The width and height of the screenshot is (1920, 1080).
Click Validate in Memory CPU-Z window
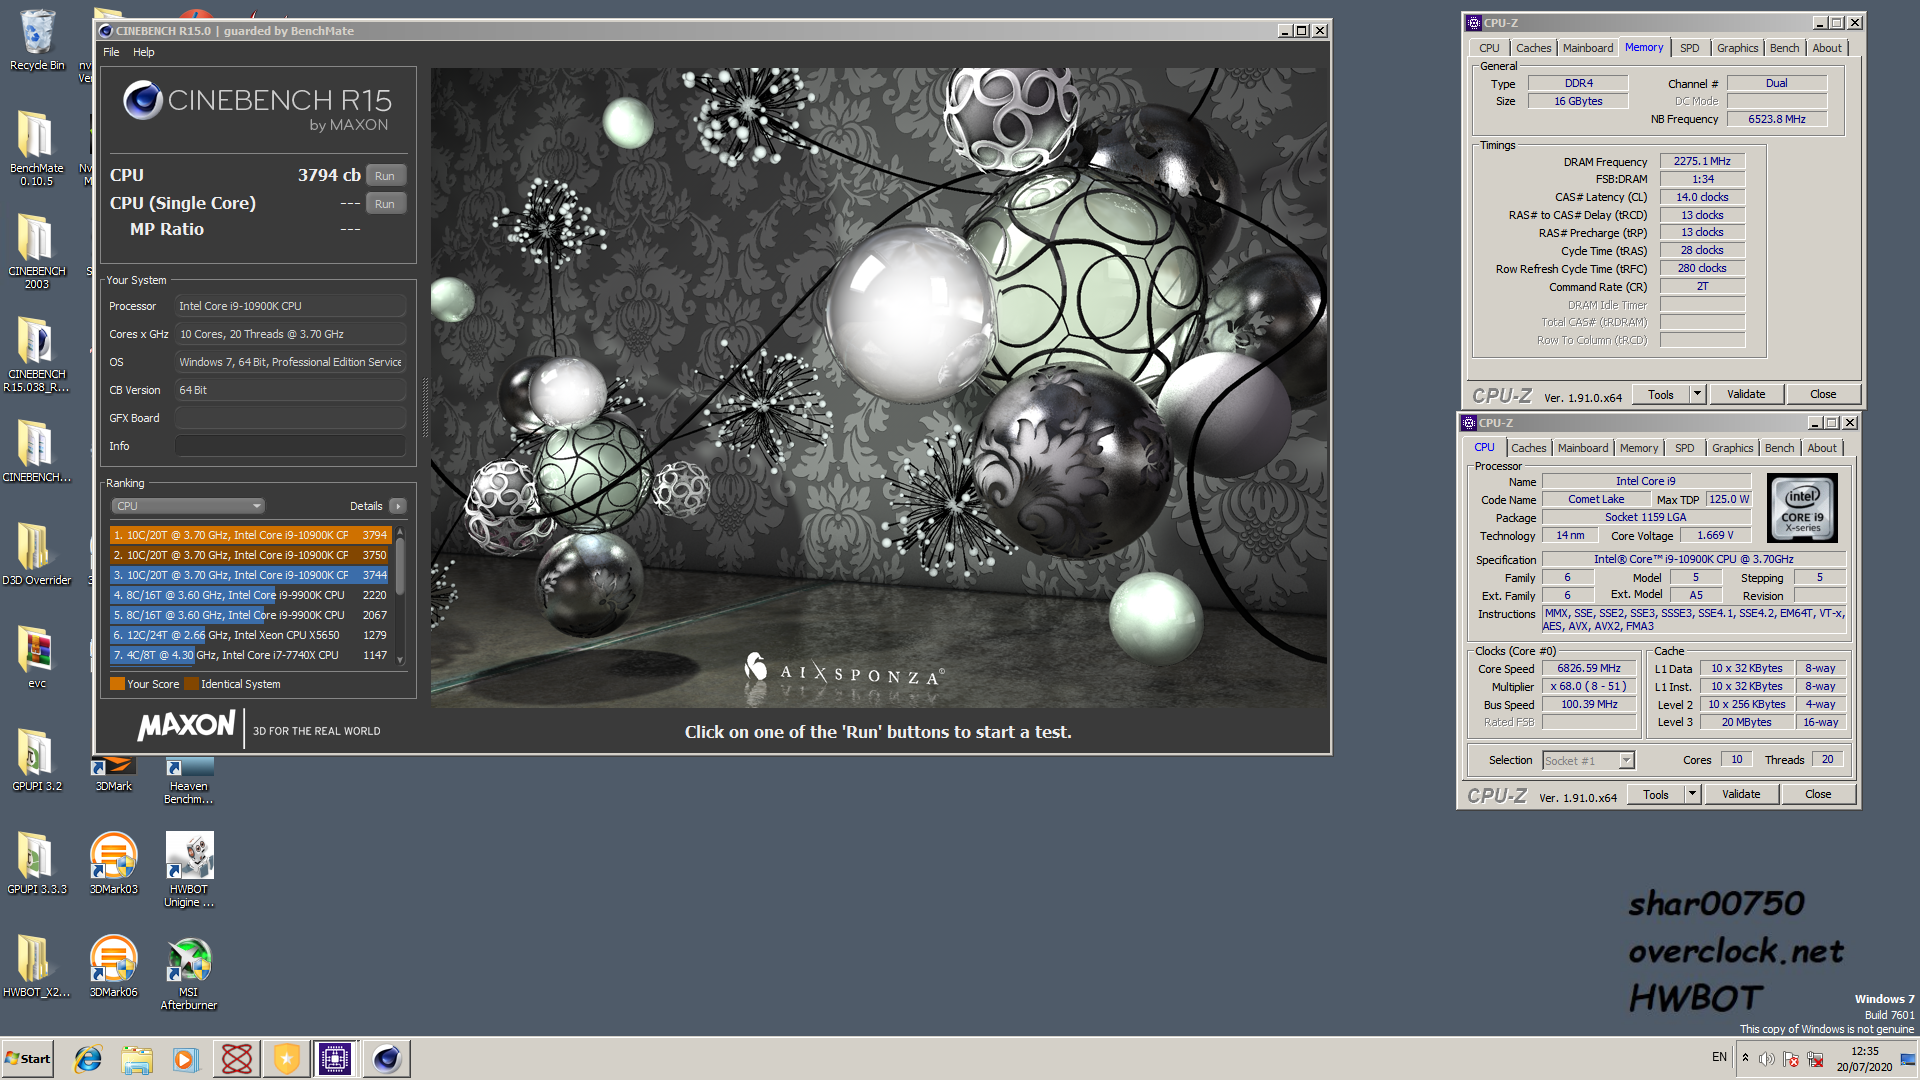point(1746,394)
